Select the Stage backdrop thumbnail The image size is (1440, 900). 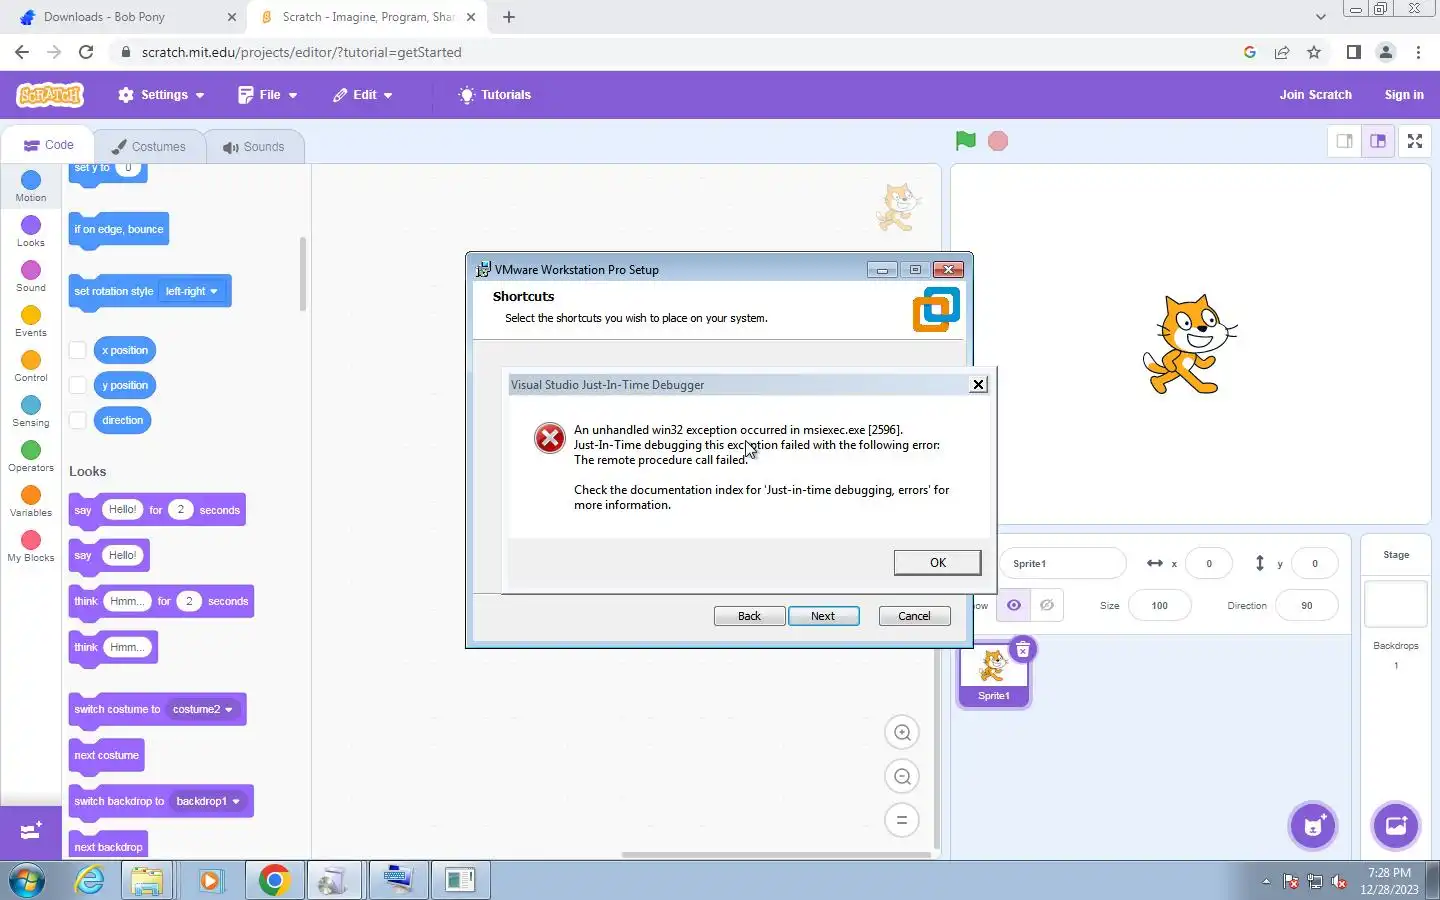[x=1396, y=604]
